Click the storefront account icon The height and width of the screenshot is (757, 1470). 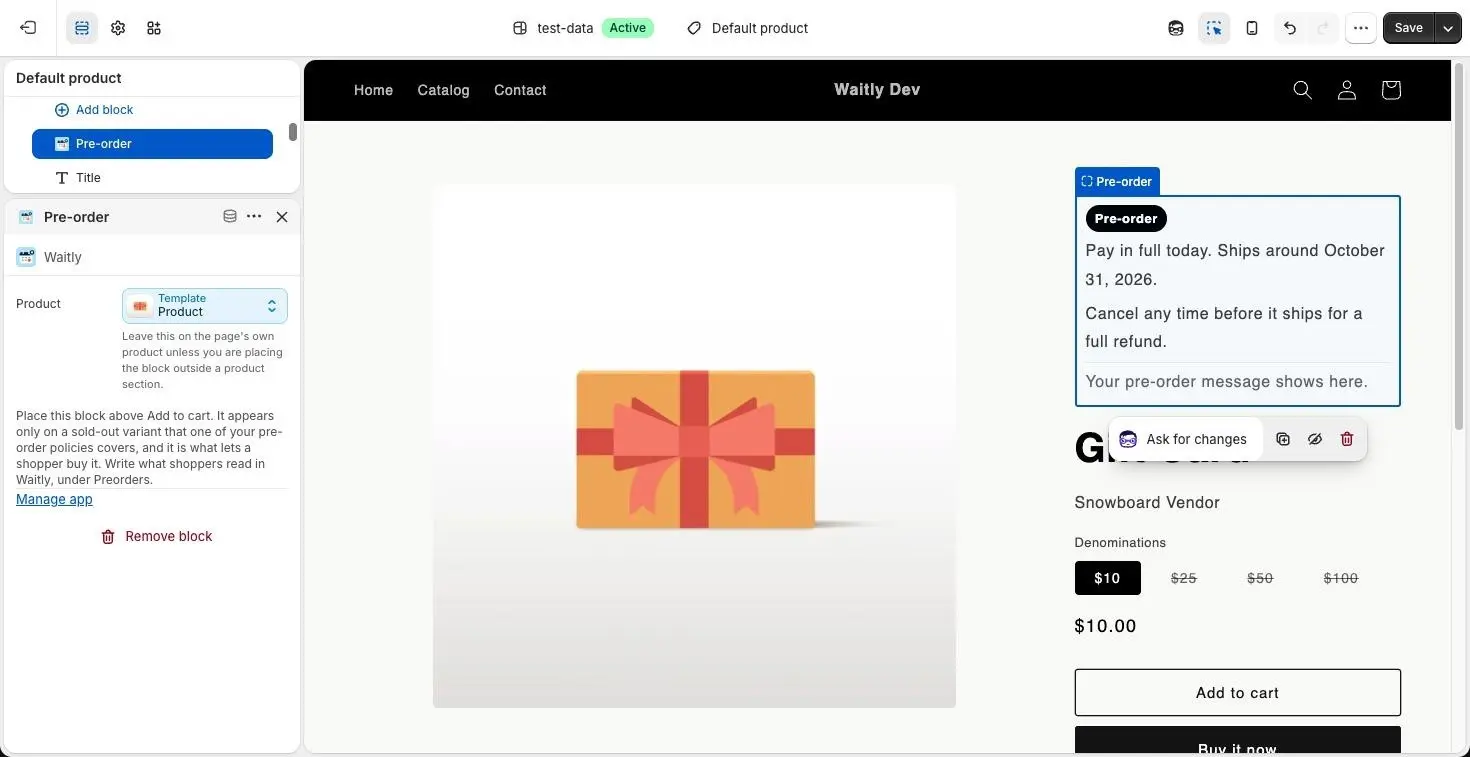pyautogui.click(x=1347, y=90)
